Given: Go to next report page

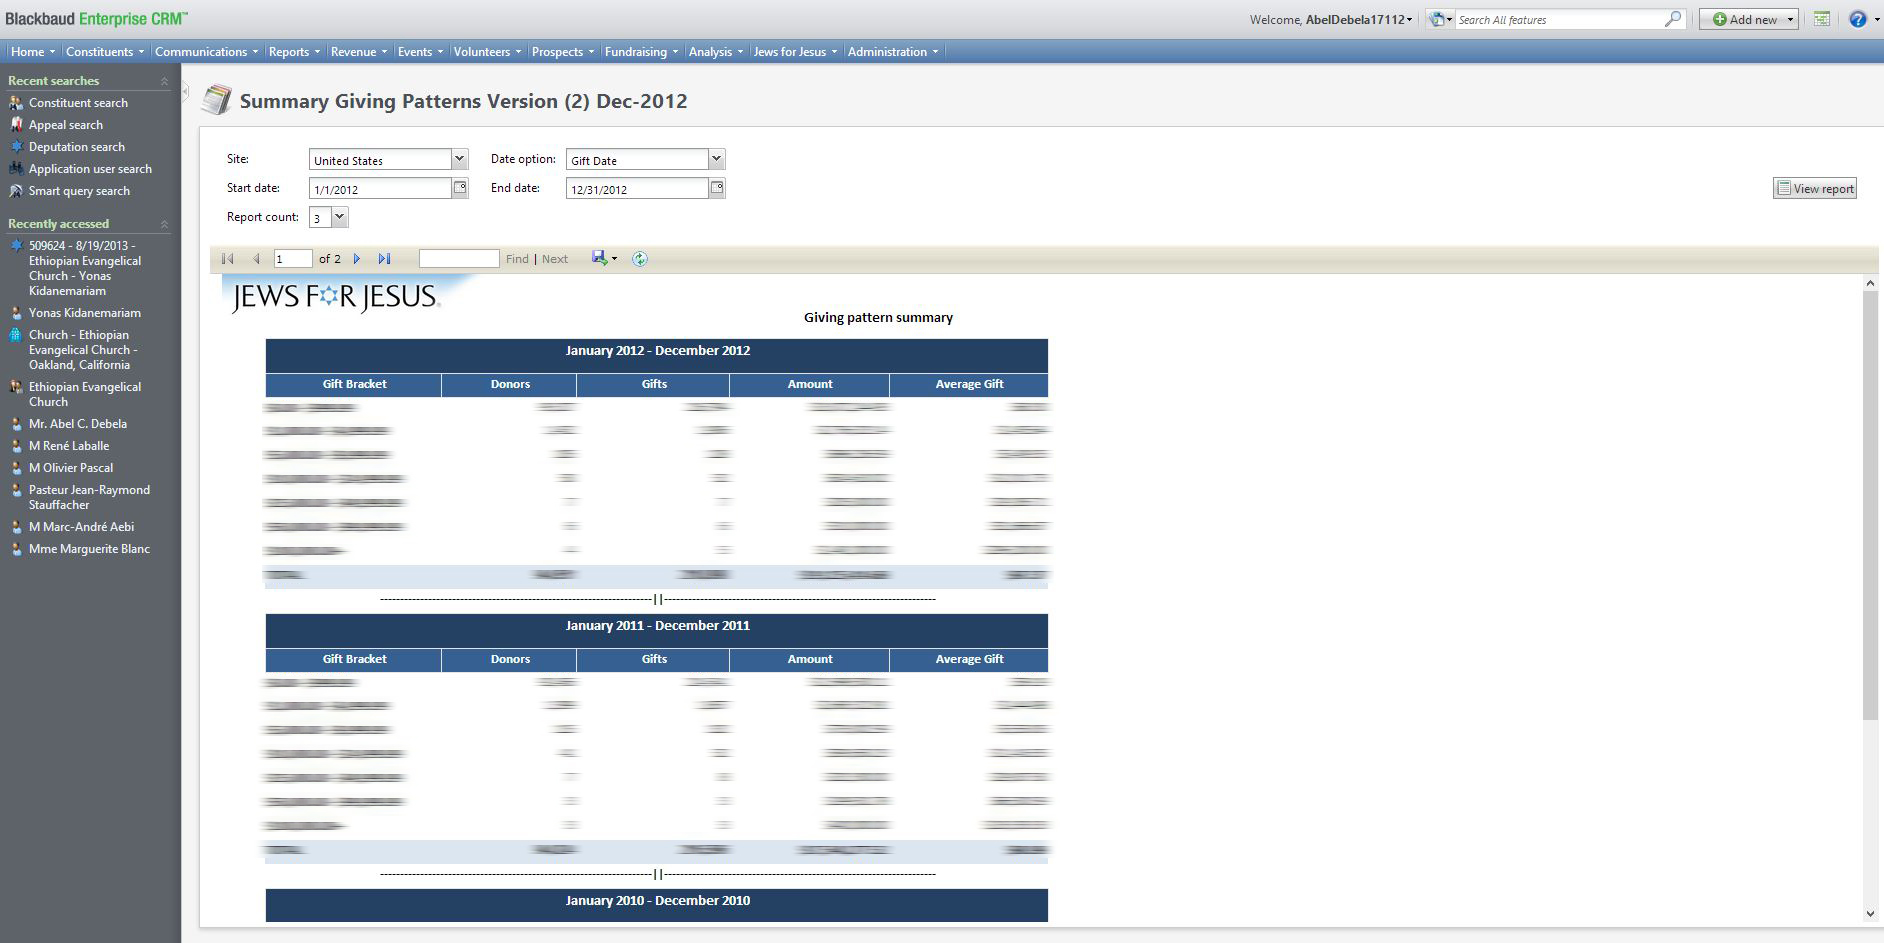Looking at the screenshot, I should [x=357, y=259].
